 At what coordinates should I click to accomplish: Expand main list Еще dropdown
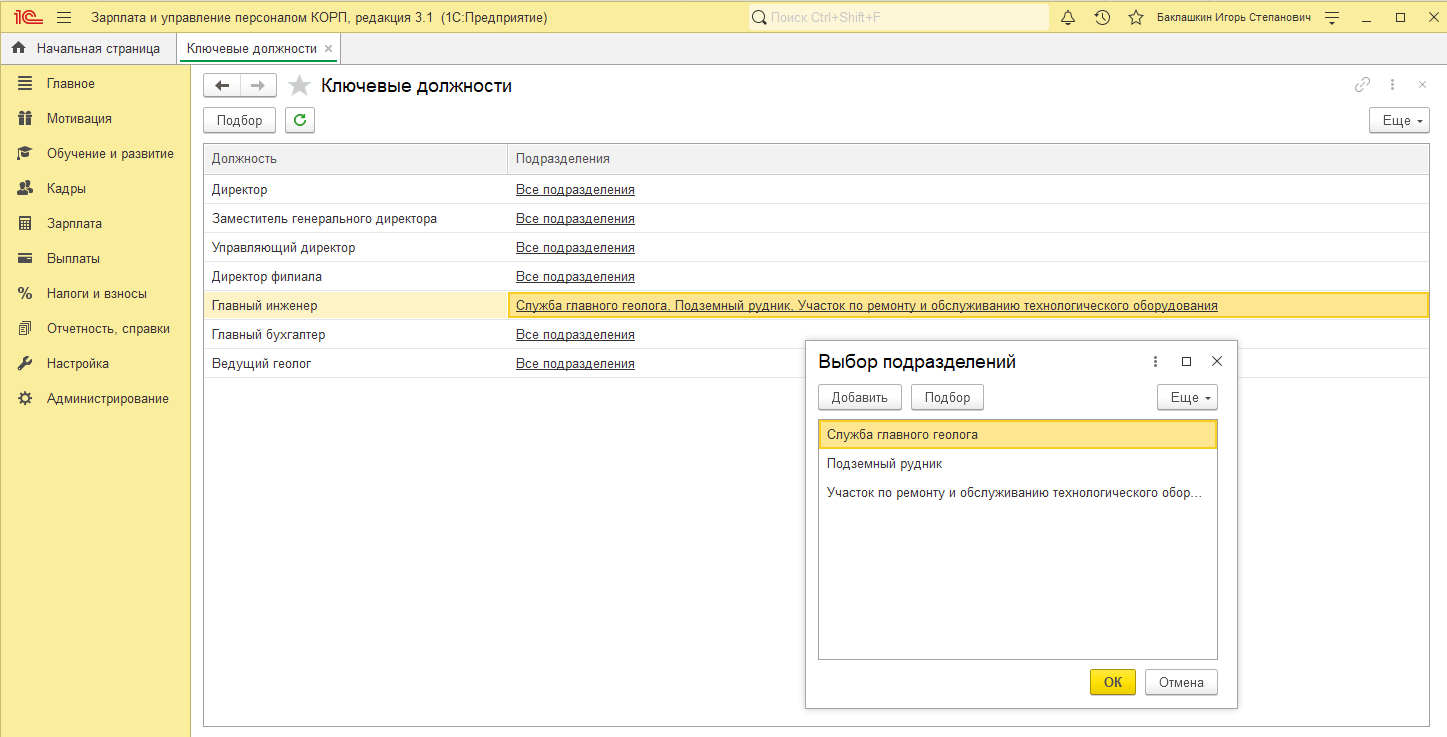coord(1398,120)
